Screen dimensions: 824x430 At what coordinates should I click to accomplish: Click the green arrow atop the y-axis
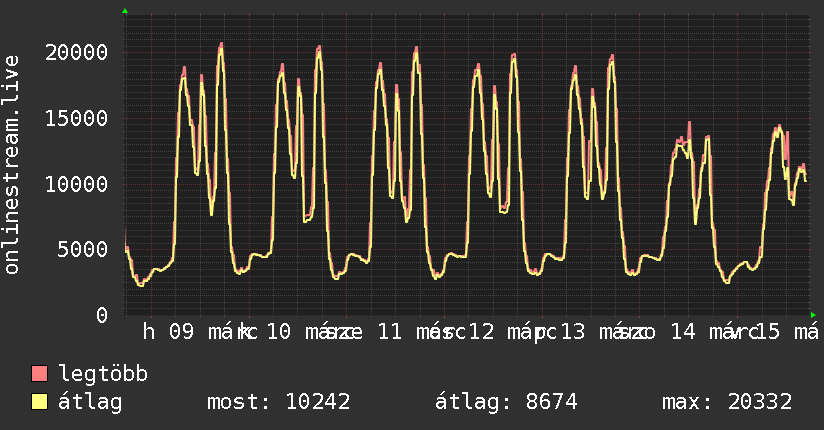[x=125, y=11]
